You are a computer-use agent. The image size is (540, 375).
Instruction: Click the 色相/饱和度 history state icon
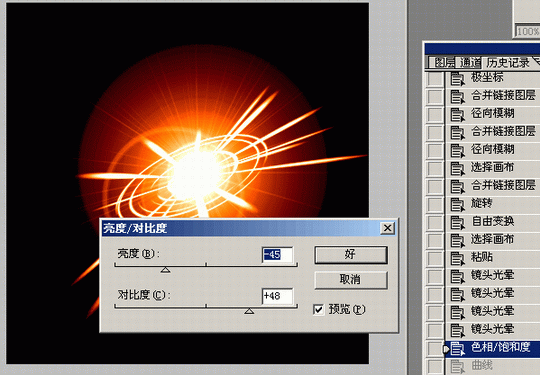(457, 348)
